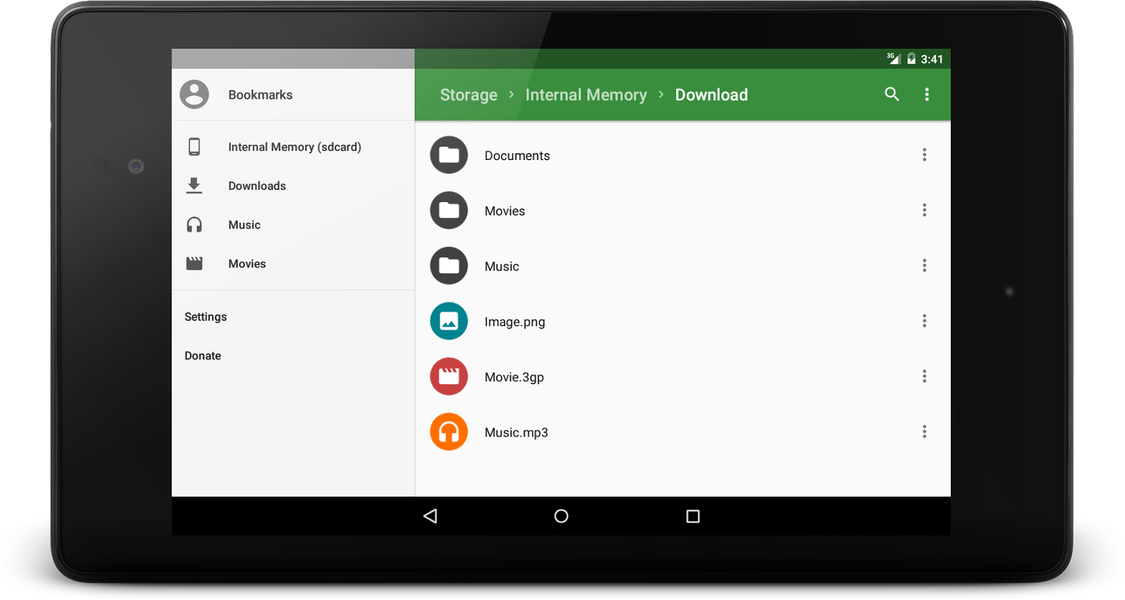Open the search icon in the toolbar
The height and width of the screenshot is (600, 1125).
coord(891,94)
